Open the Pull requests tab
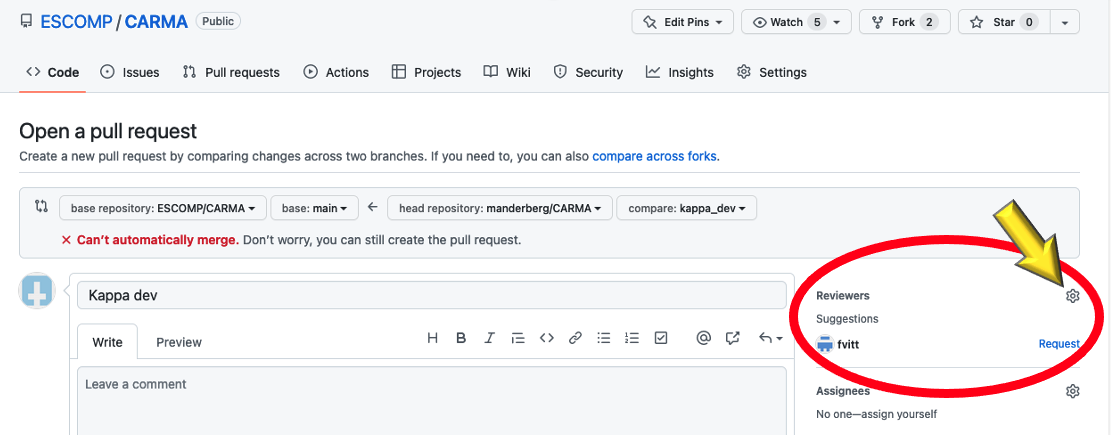The image size is (1111, 435). point(231,72)
